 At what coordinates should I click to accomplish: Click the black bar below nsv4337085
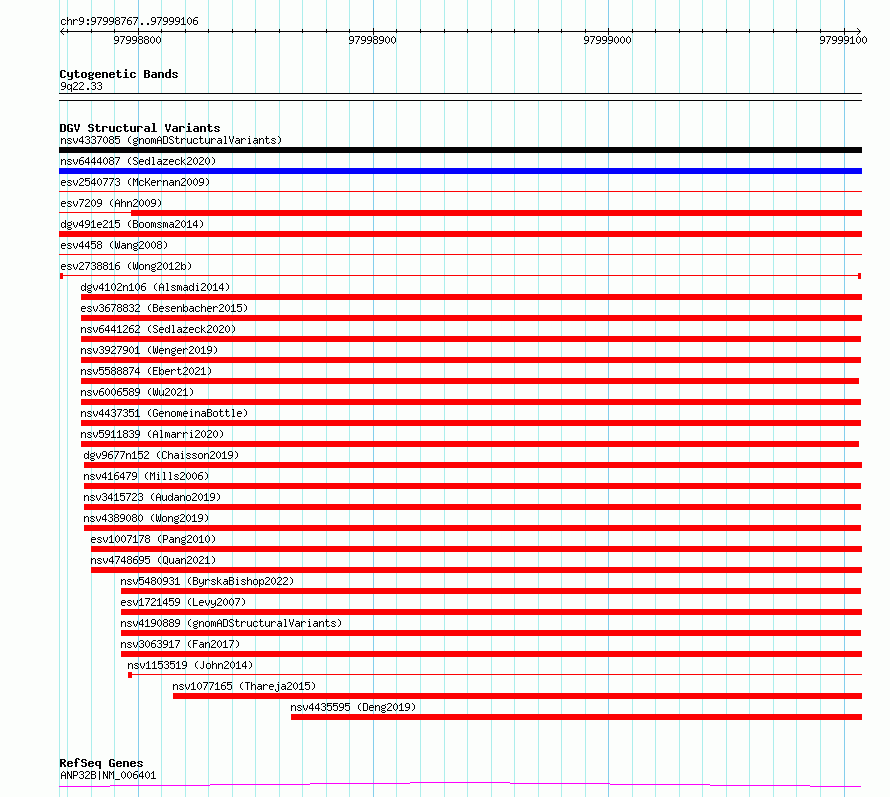[x=460, y=150]
